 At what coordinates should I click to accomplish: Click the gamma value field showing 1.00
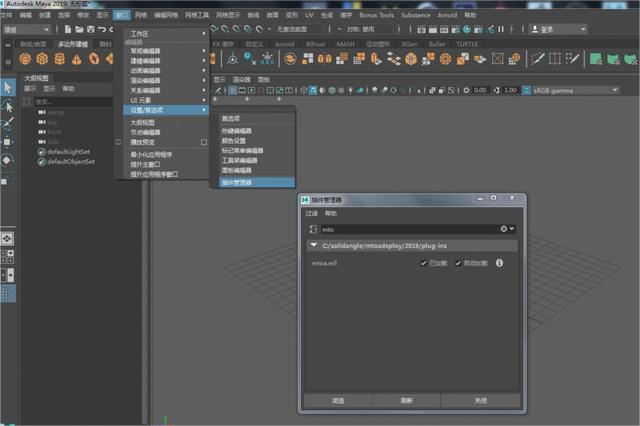(510, 90)
